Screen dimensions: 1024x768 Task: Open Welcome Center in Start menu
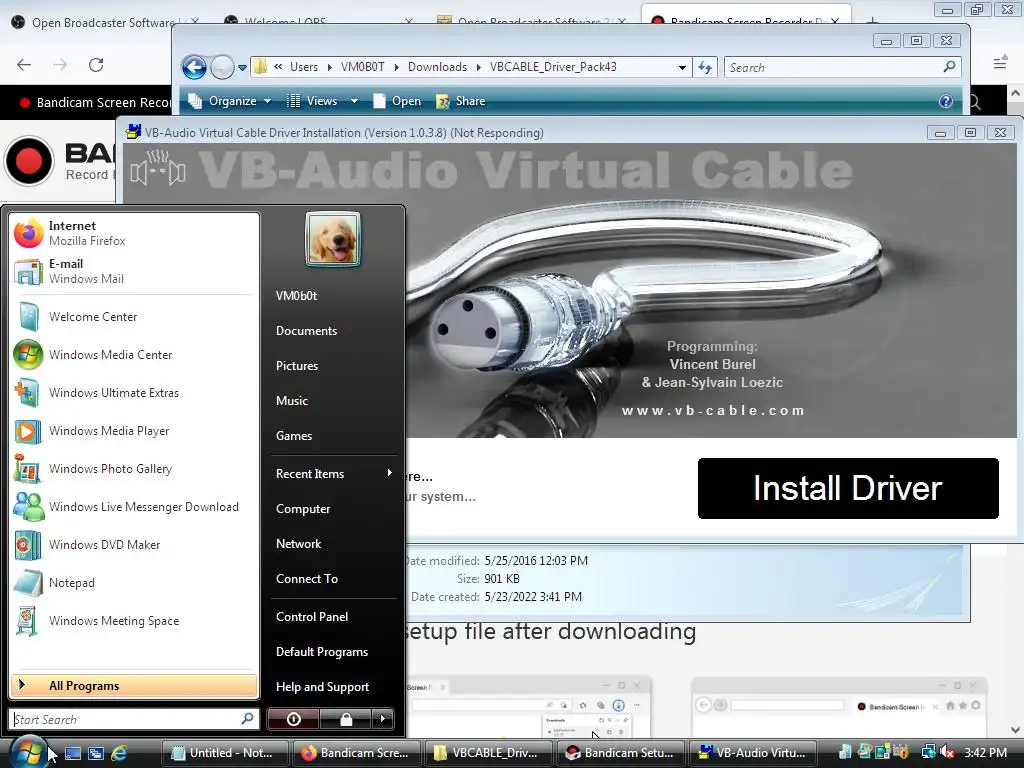pyautogui.click(x=134, y=317)
